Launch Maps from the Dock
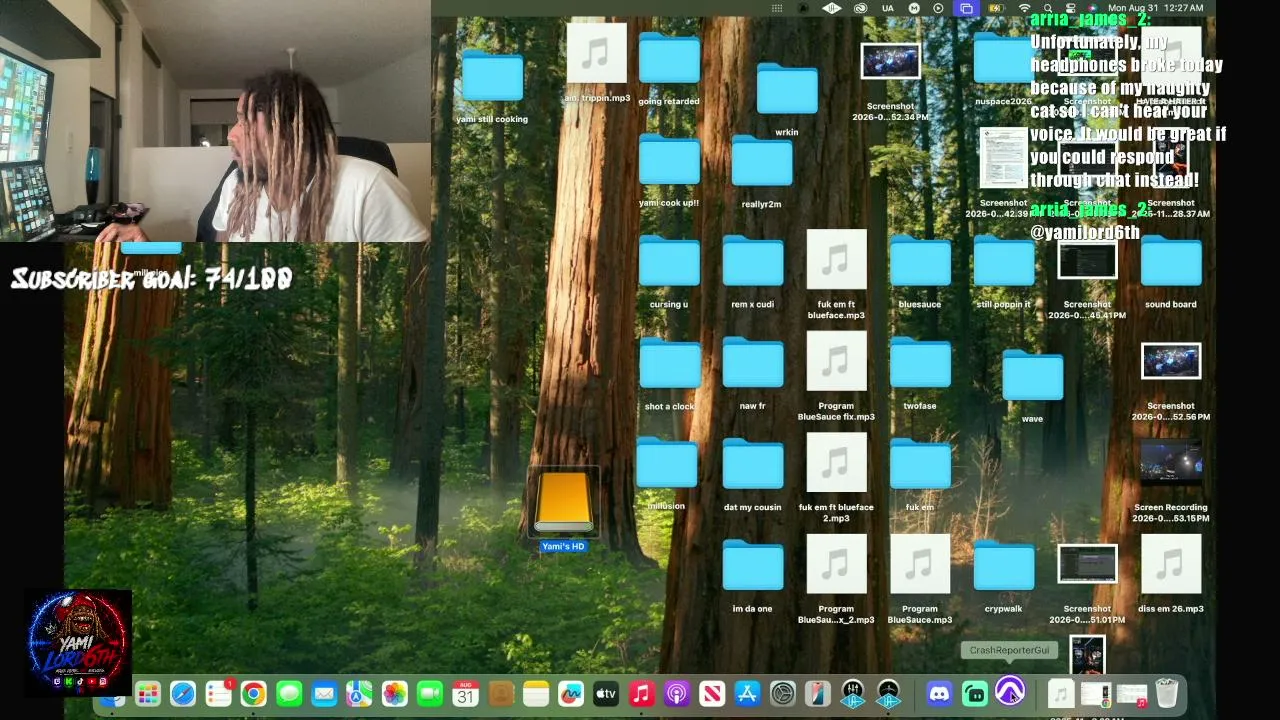1280x720 pixels. pos(359,693)
